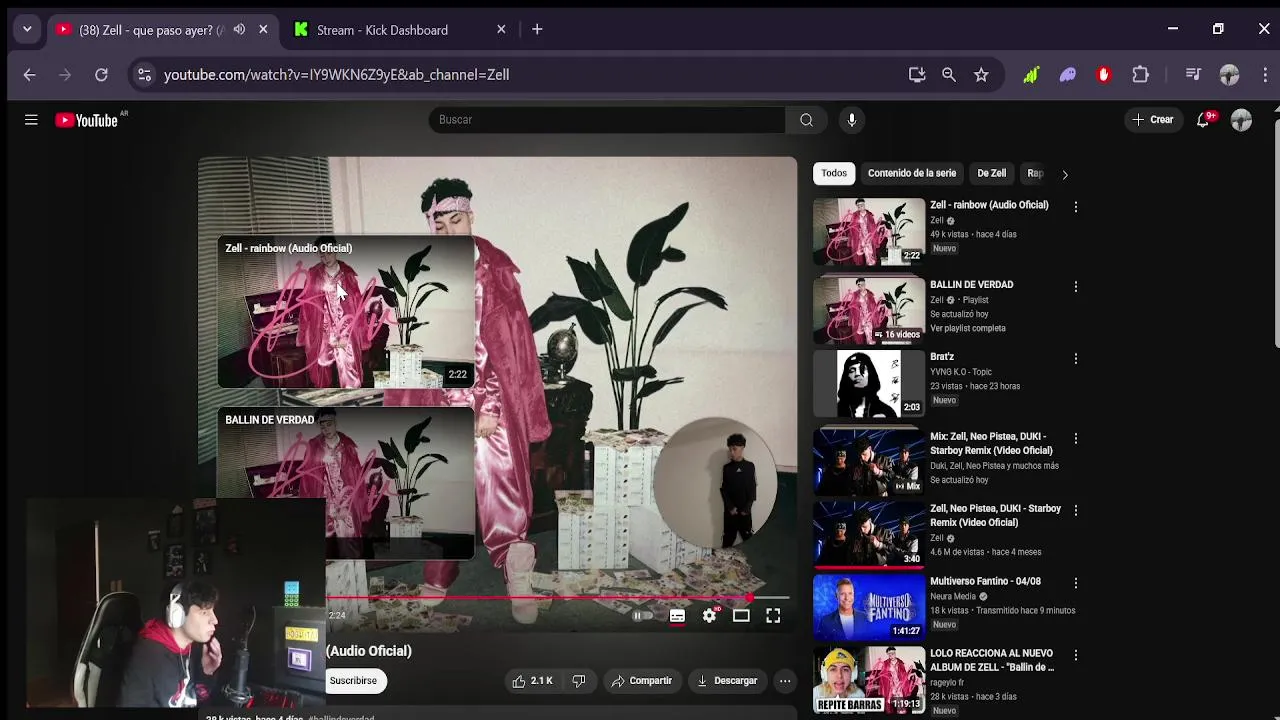Click the circular channel avatar endscreen element

tap(716, 482)
